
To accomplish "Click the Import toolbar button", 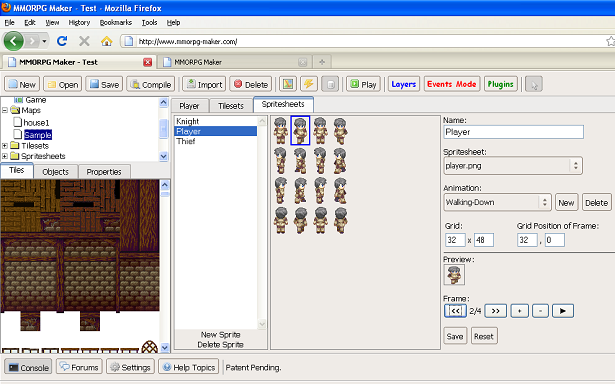I will click(204, 84).
